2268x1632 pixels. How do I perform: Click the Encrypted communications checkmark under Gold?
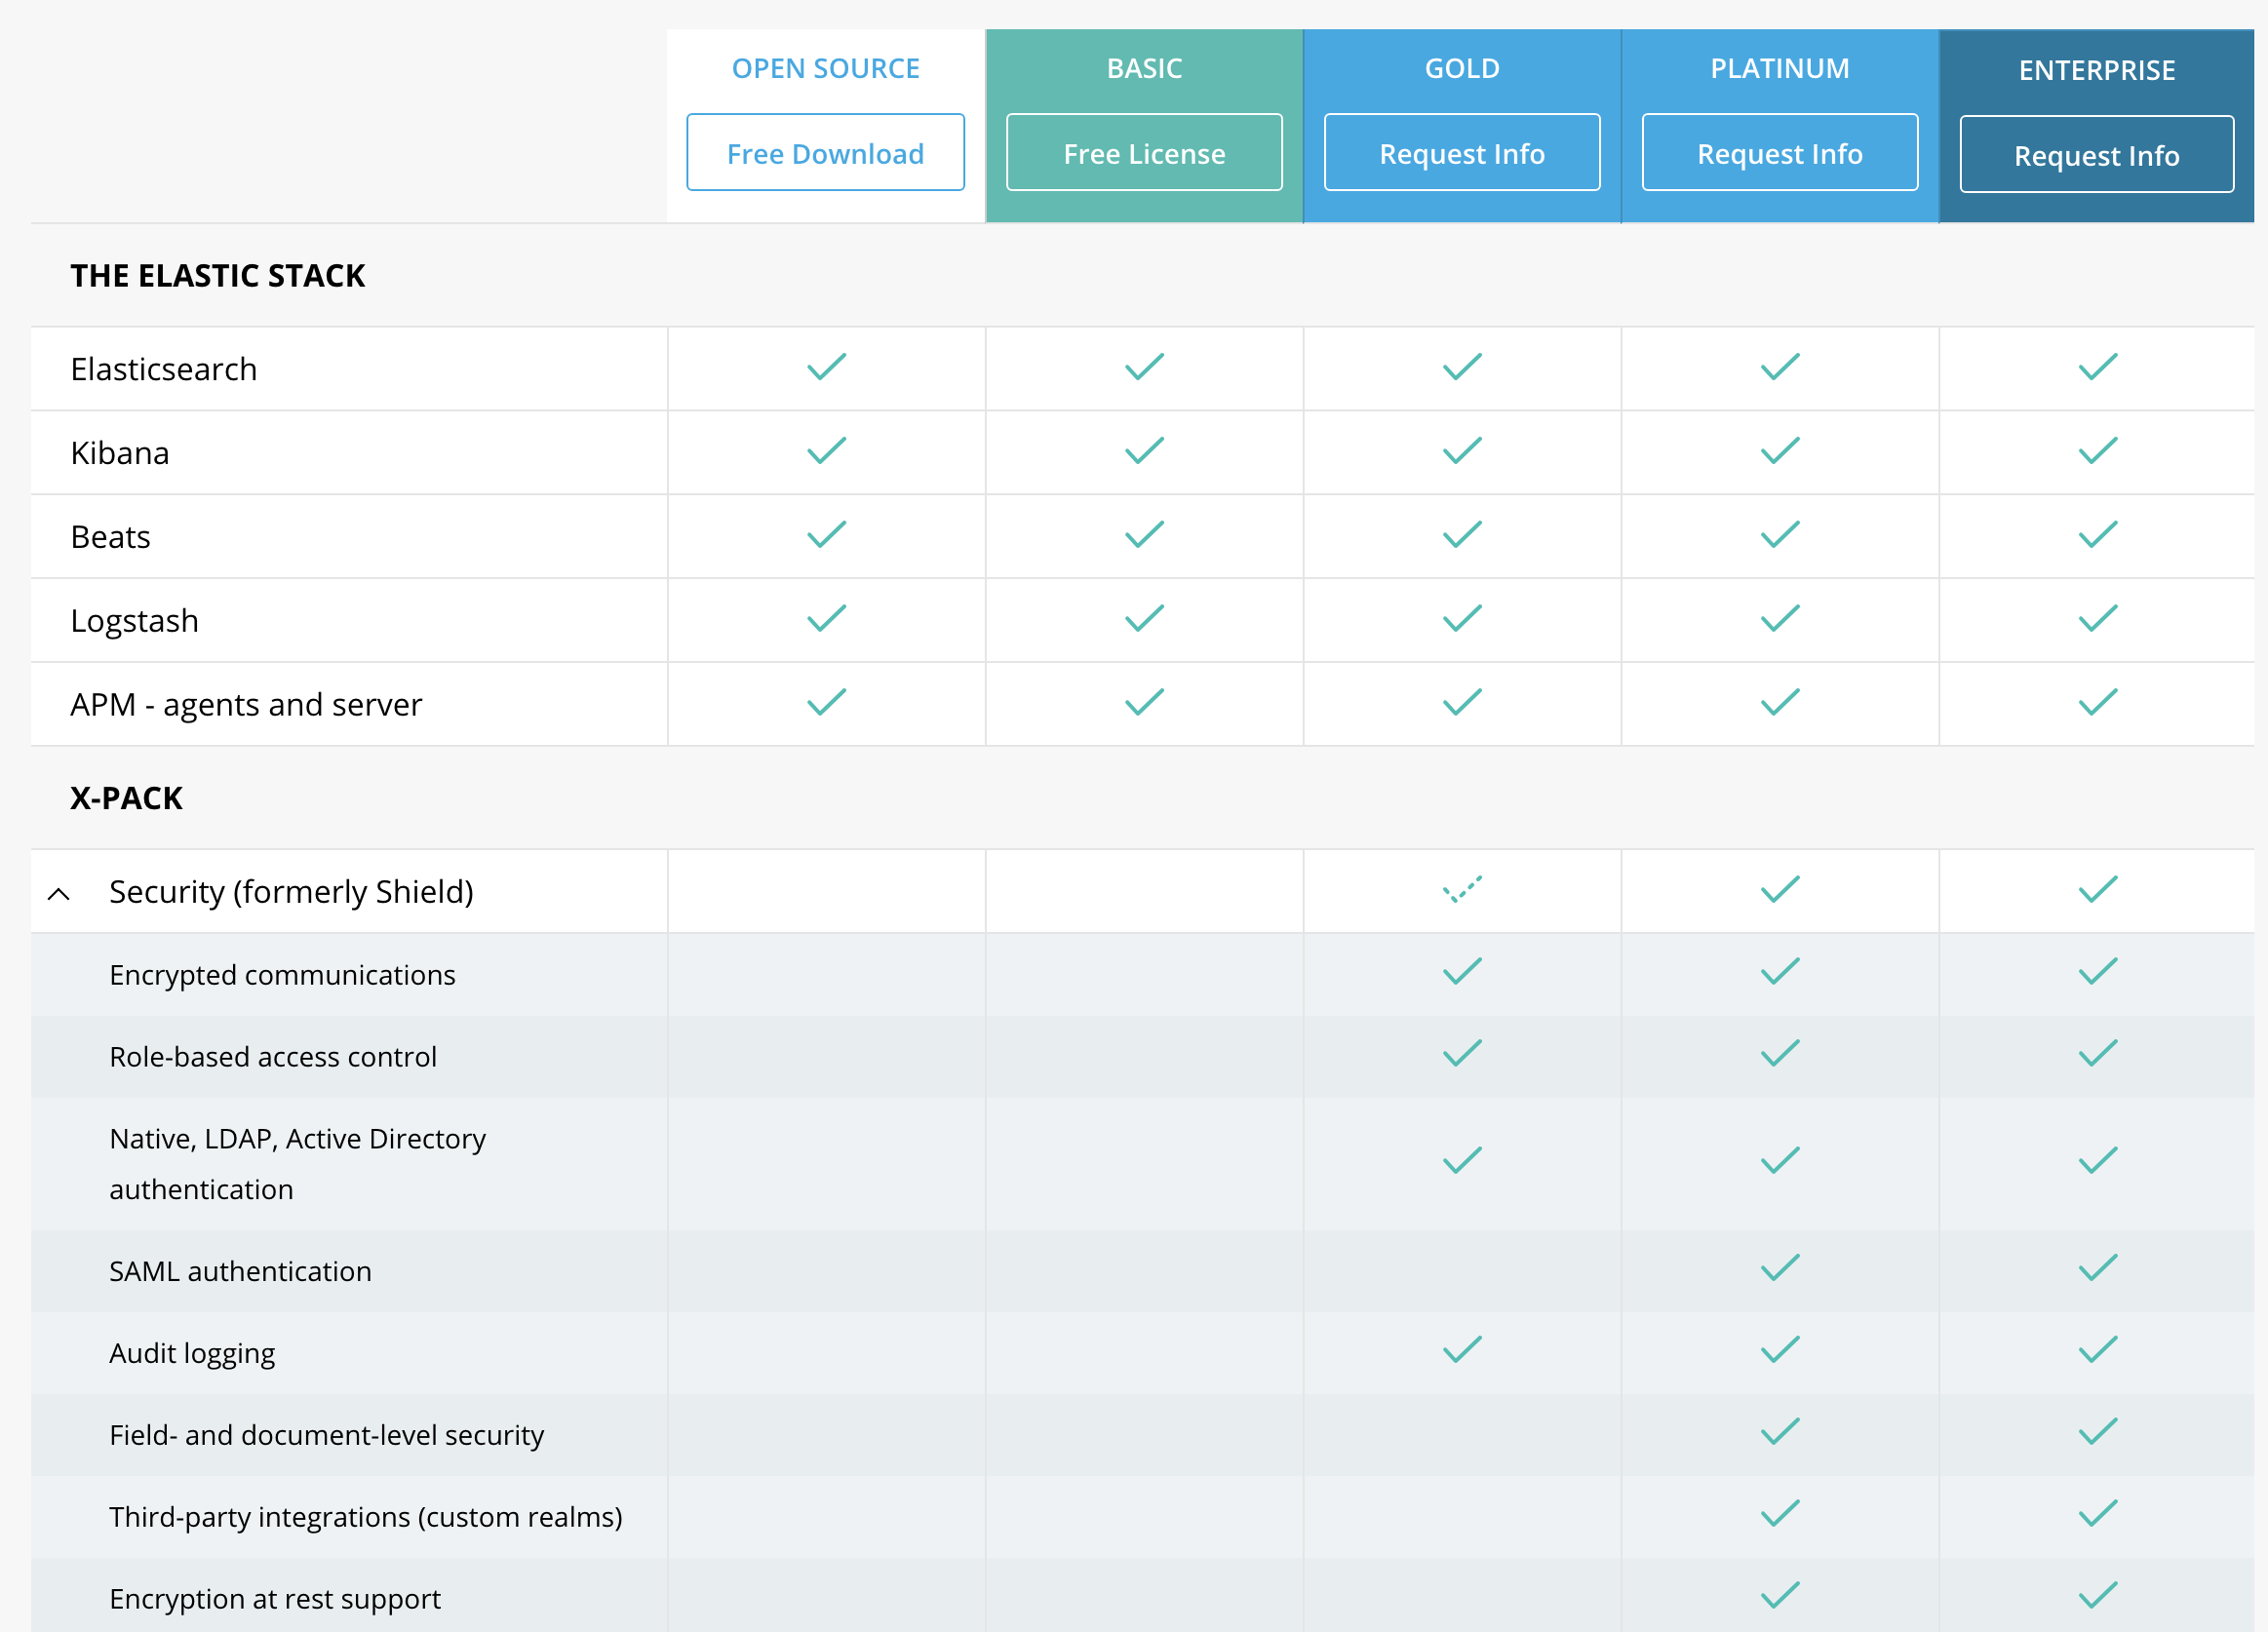pos(1462,974)
